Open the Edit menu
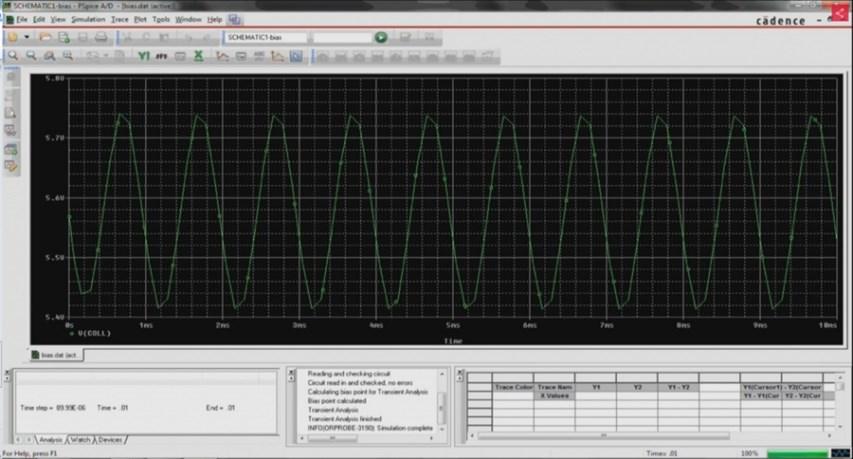This screenshot has height=459, width=853. (x=39, y=20)
